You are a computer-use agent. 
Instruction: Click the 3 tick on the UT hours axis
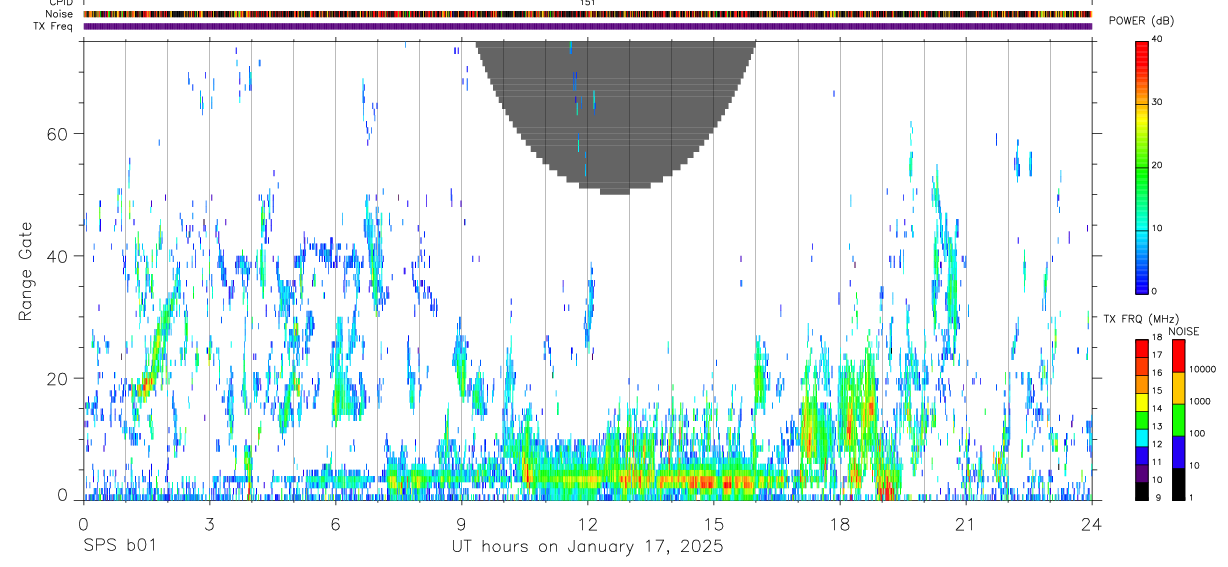[209, 523]
